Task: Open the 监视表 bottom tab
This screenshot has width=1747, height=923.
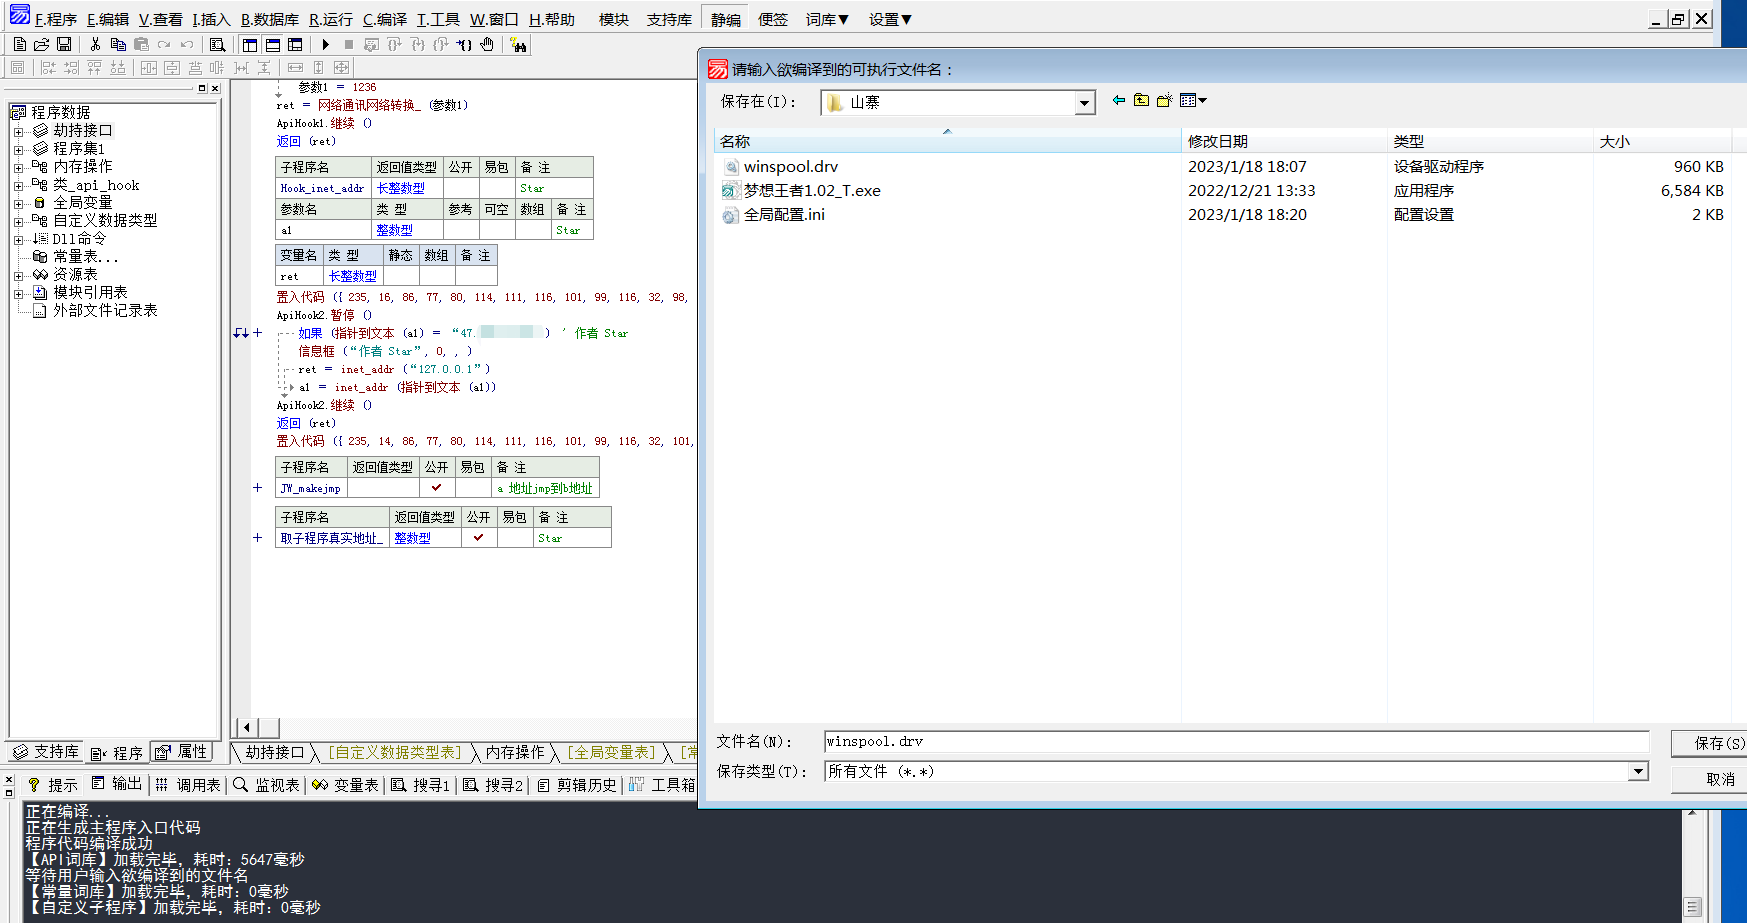Action: tap(267, 785)
